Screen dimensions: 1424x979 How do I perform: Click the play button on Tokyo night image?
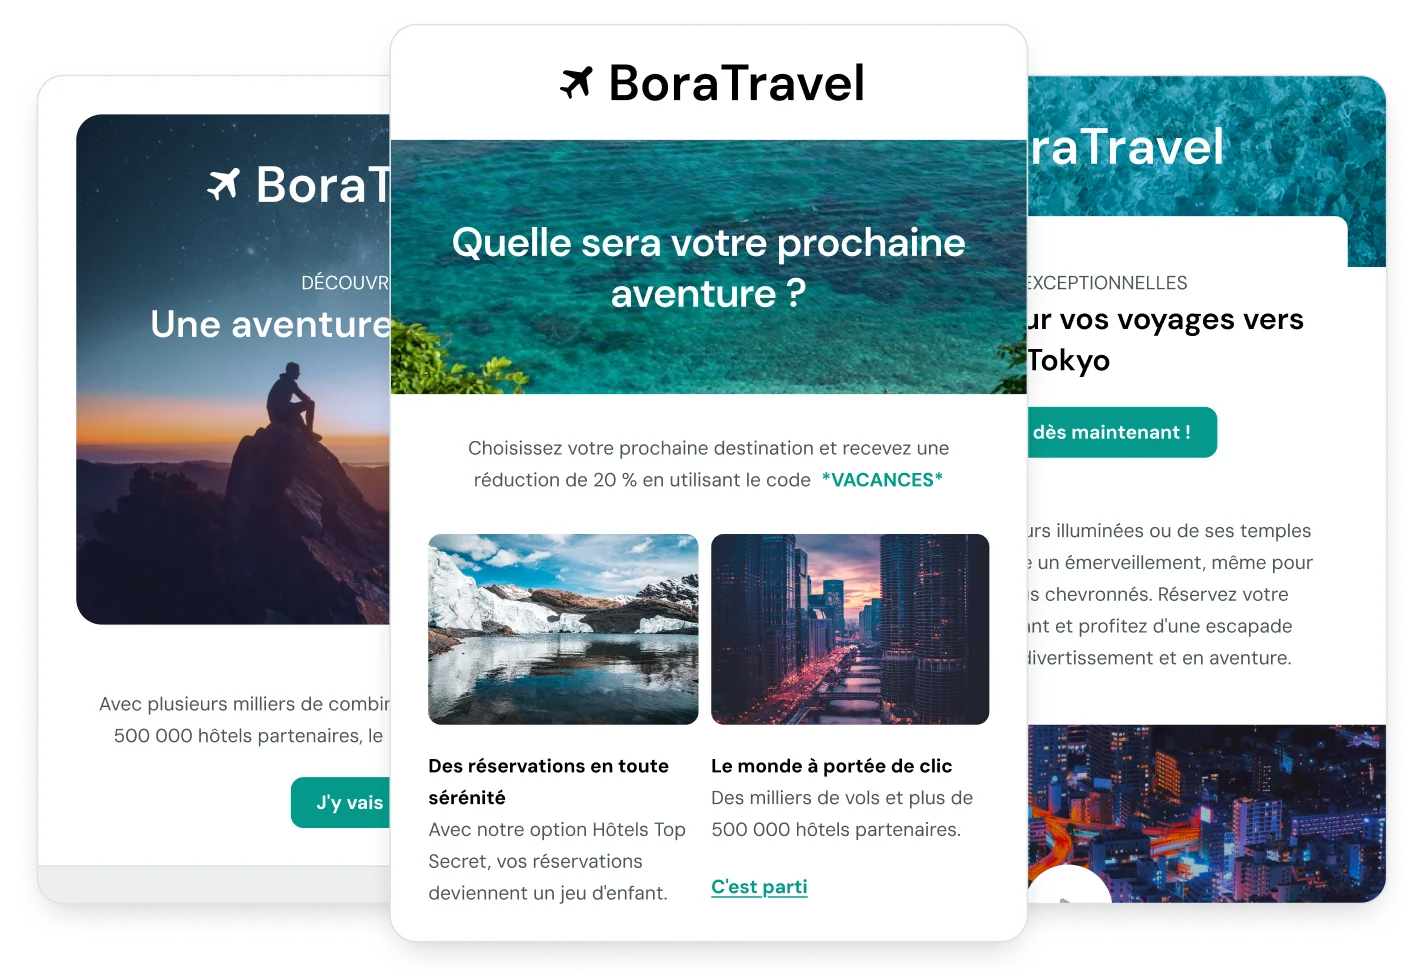pos(1069,885)
